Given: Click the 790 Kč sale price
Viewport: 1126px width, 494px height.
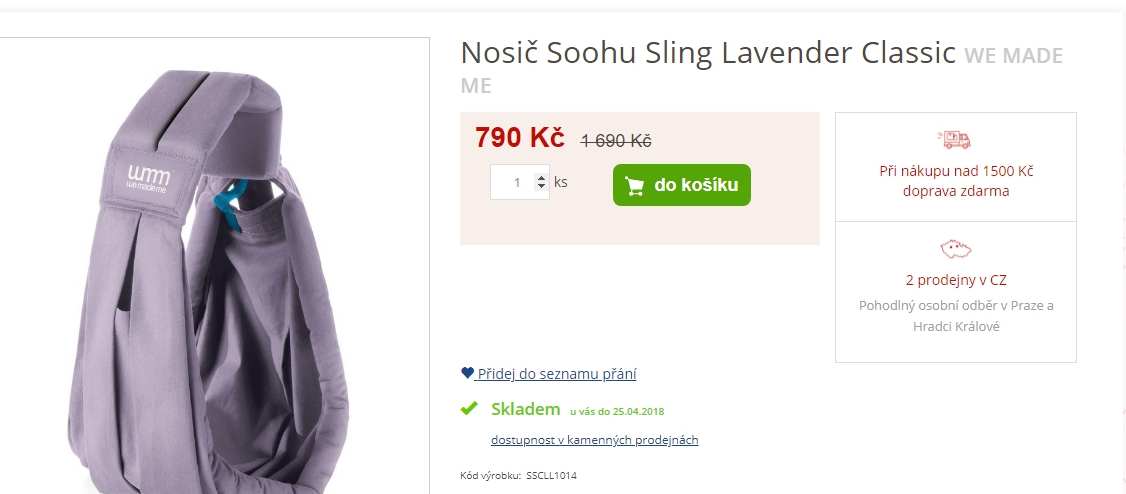Looking at the screenshot, I should point(519,138).
